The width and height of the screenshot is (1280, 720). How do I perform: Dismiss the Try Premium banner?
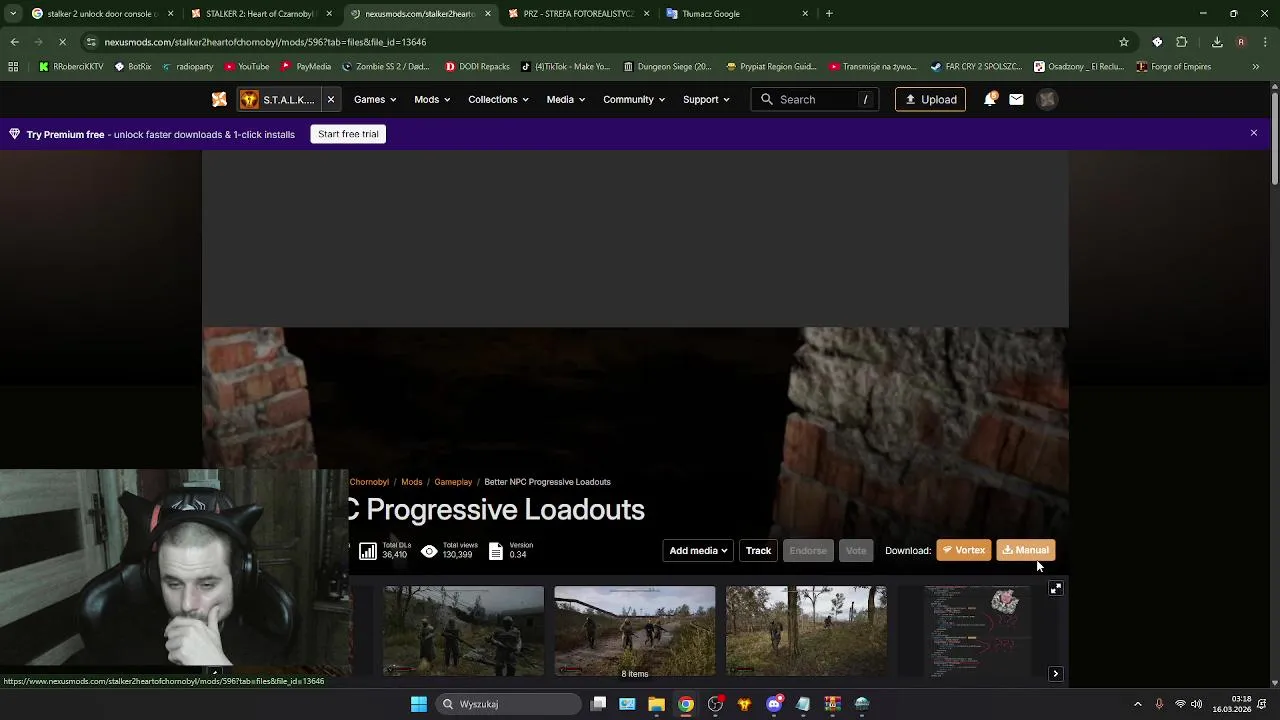point(1253,133)
